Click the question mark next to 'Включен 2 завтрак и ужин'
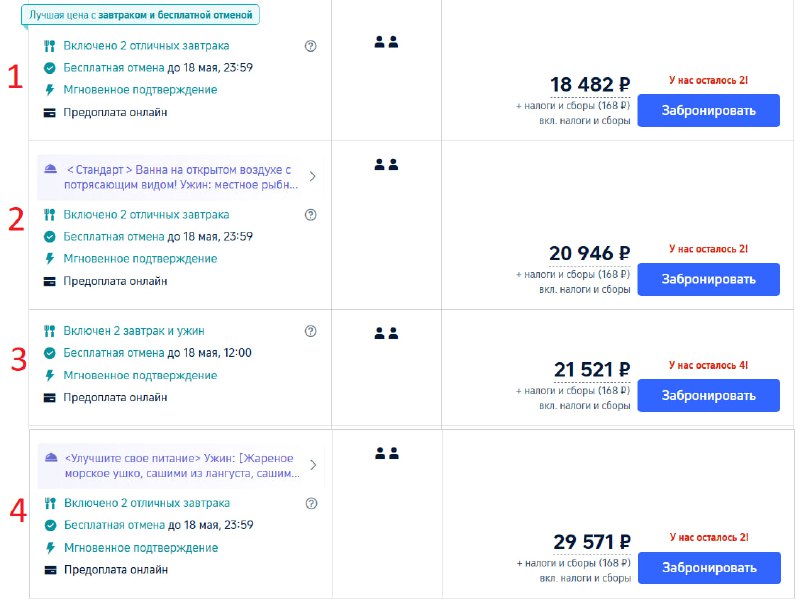 [x=310, y=331]
